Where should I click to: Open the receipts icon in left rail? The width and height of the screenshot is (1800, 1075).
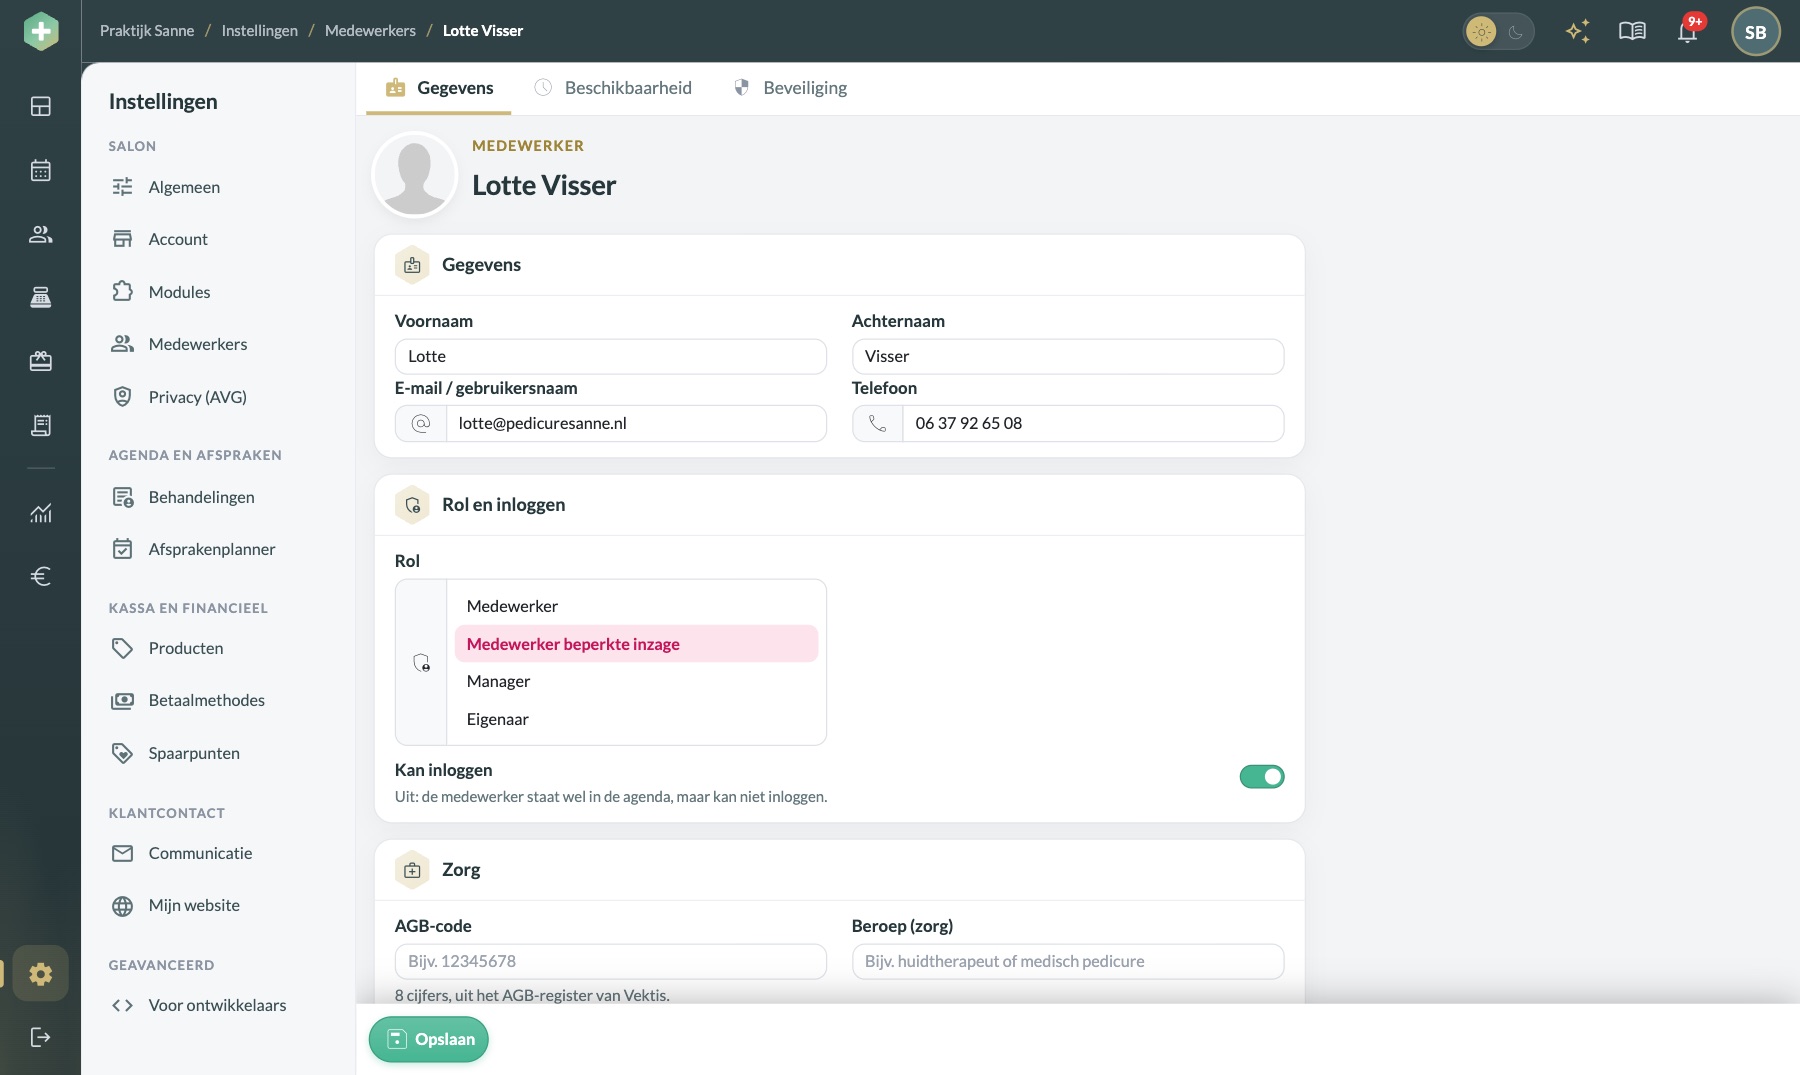40,425
